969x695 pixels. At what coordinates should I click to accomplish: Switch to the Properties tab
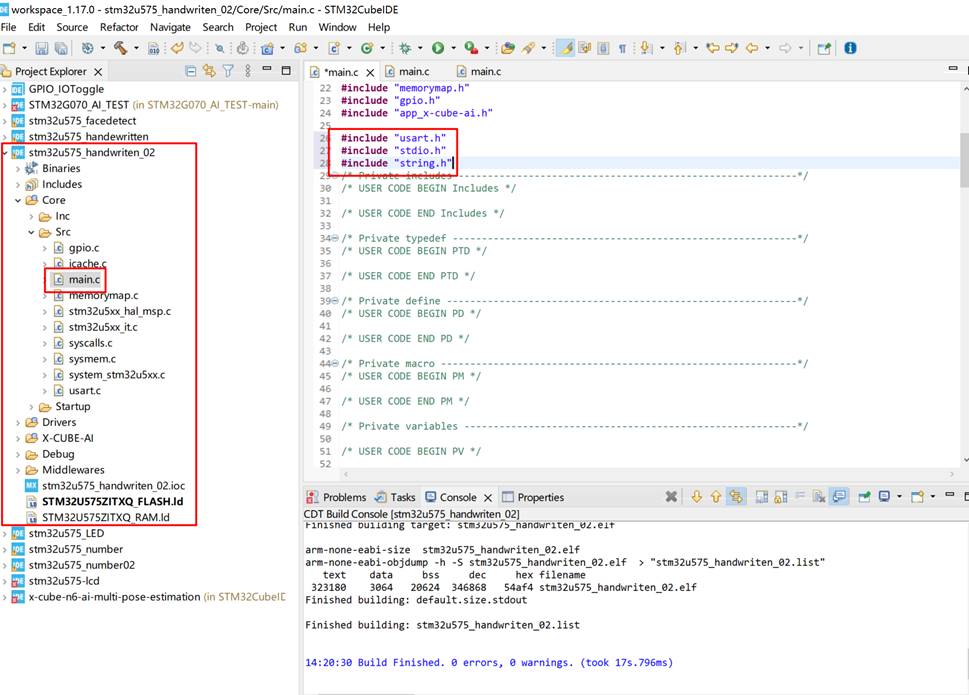(533, 497)
